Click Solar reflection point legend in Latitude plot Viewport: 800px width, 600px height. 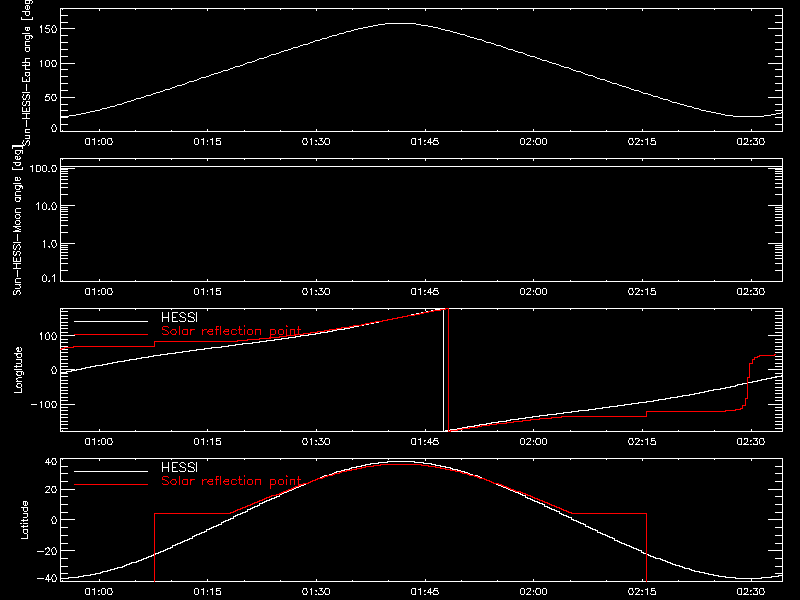231,481
